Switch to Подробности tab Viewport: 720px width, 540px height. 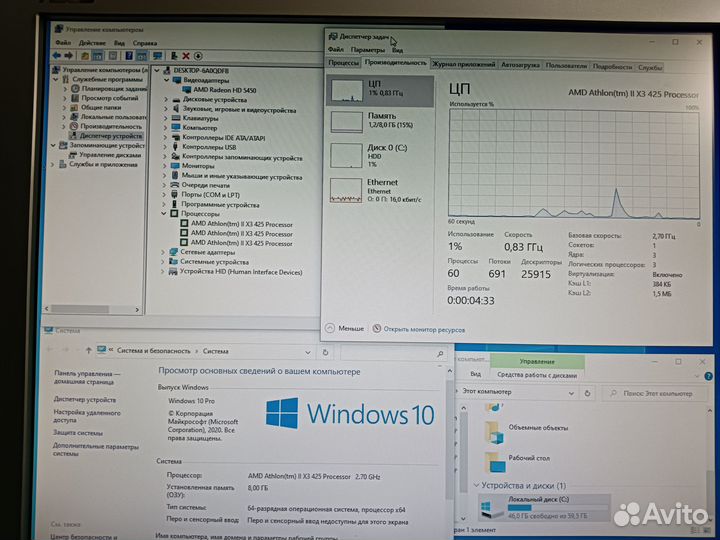pyautogui.click(x=613, y=67)
